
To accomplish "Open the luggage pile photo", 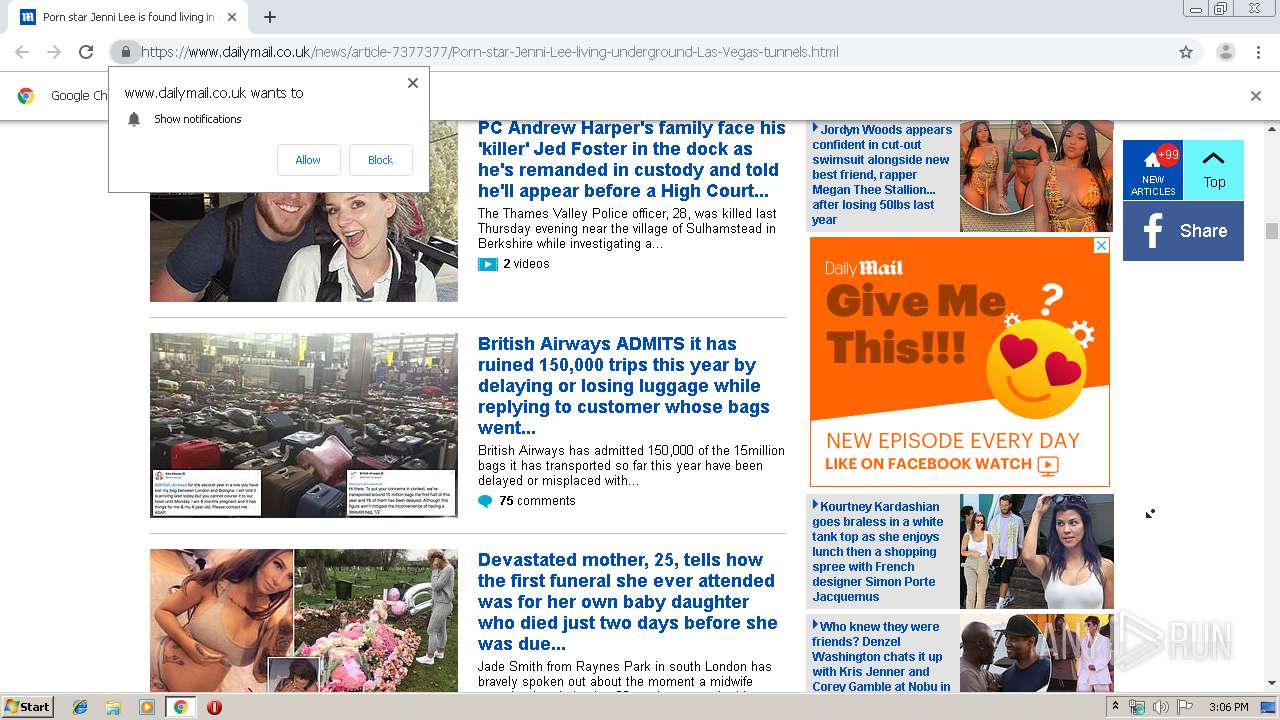I will 304,425.
